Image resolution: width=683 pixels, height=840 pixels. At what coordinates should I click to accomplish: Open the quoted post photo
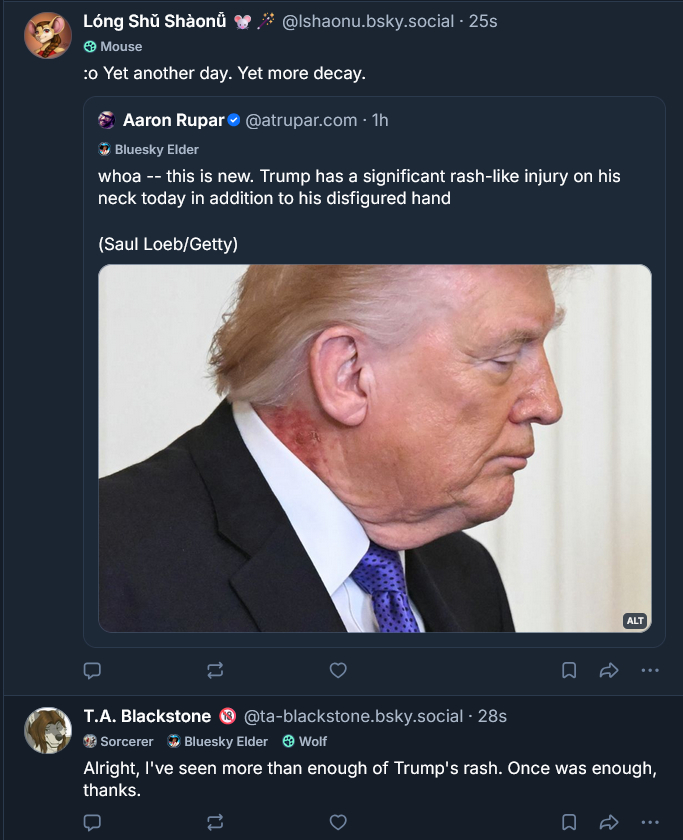tap(374, 448)
